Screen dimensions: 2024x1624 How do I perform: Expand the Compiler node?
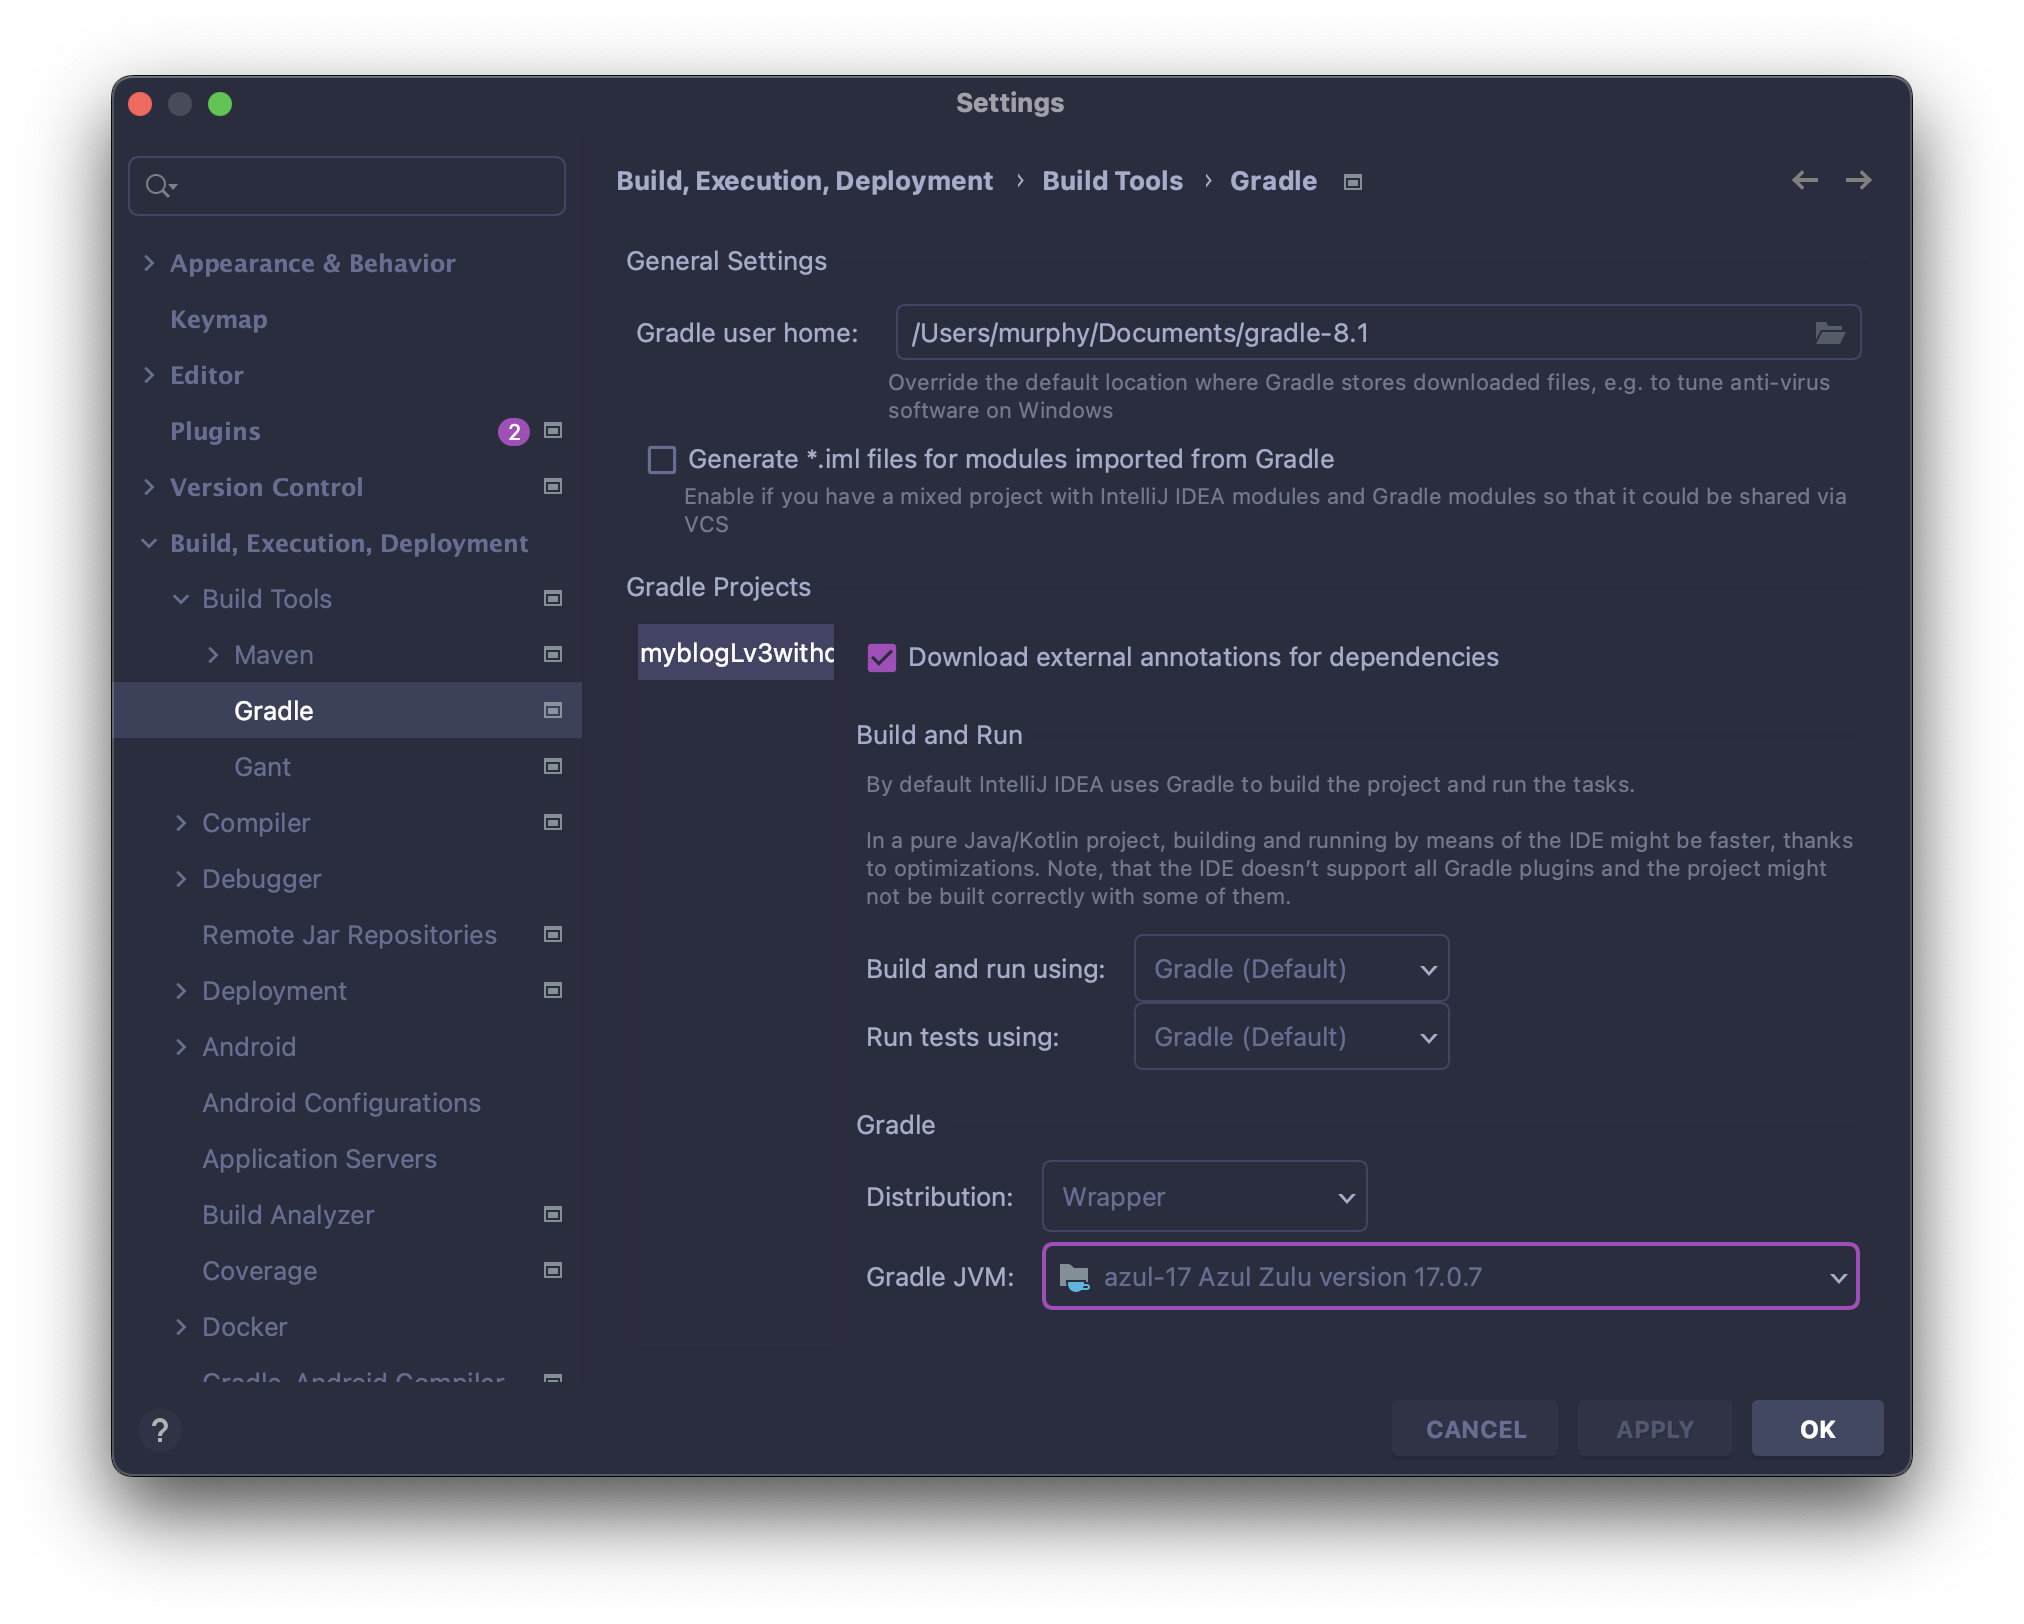click(x=181, y=823)
